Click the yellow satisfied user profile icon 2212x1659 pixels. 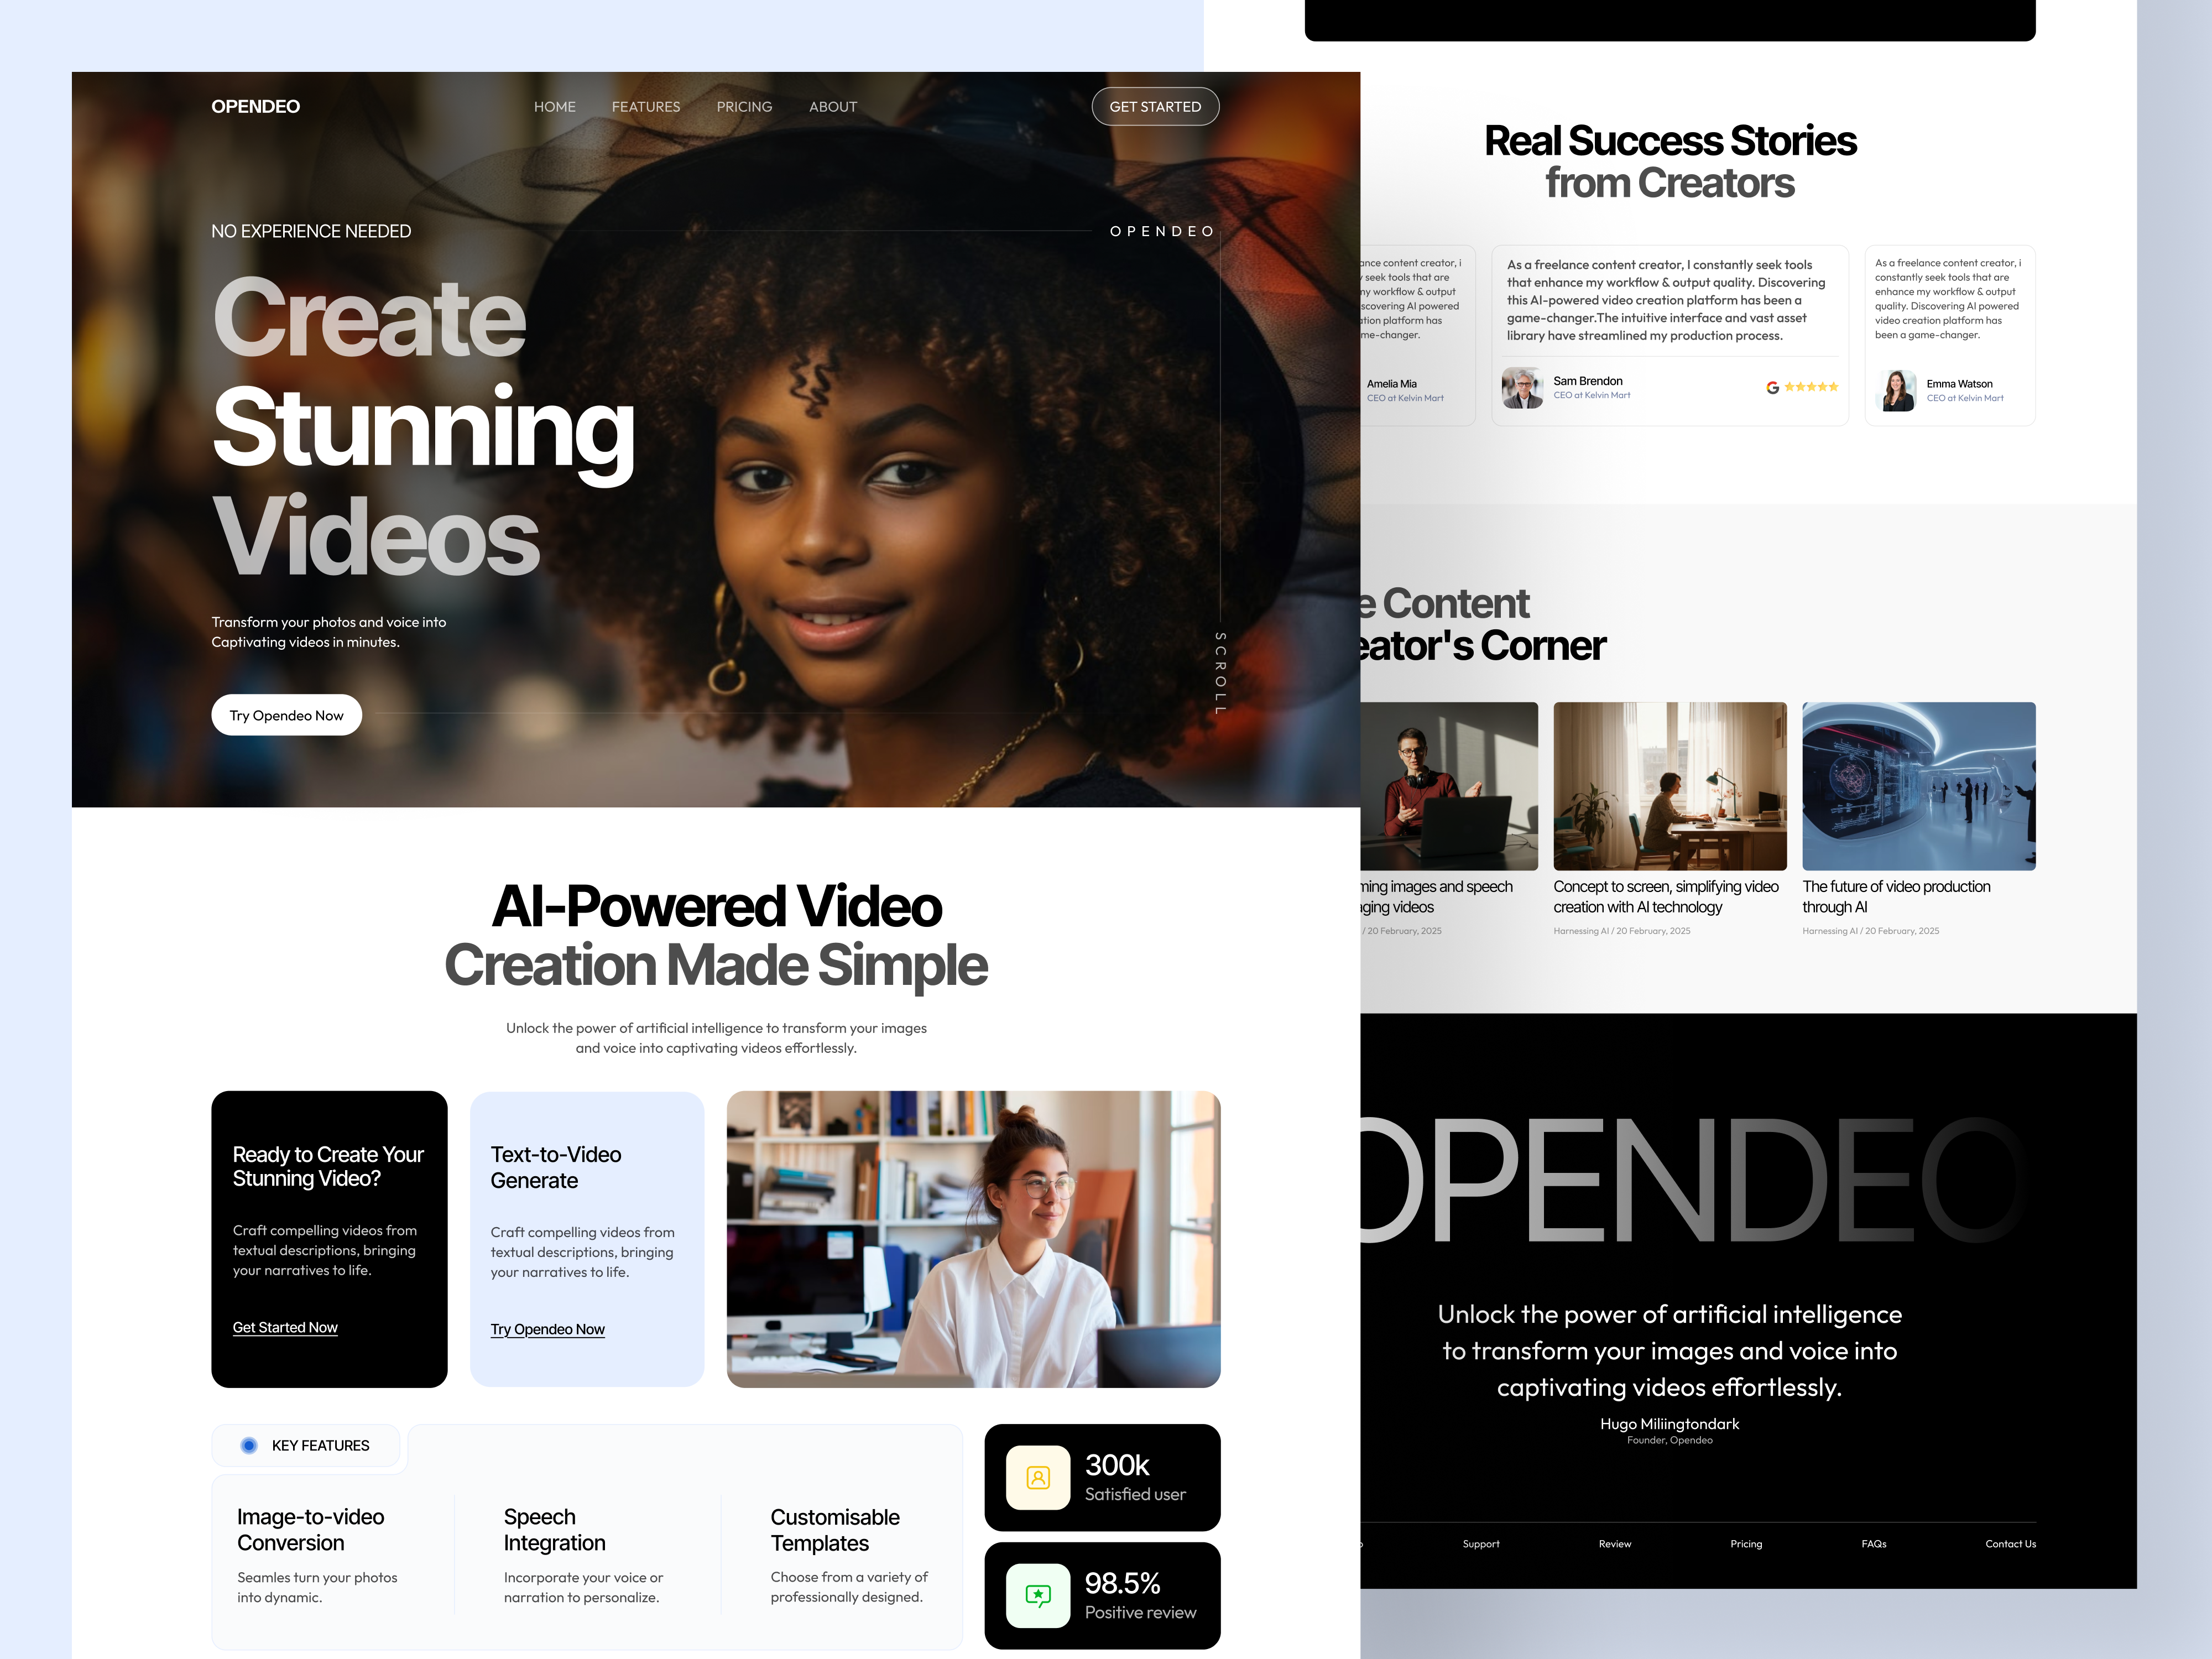coord(1038,1477)
